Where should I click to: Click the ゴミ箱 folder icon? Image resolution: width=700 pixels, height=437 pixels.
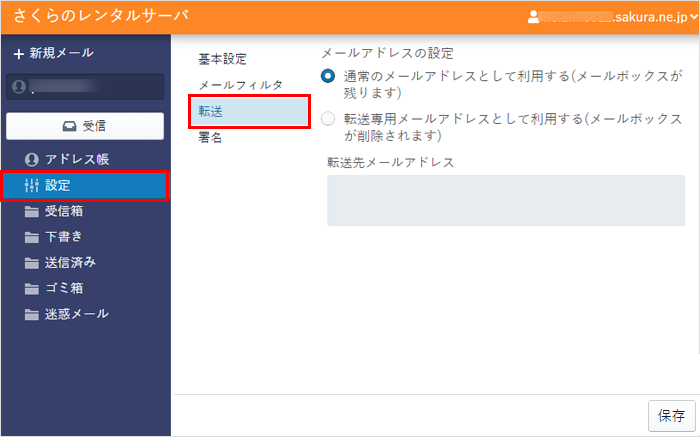(31, 289)
